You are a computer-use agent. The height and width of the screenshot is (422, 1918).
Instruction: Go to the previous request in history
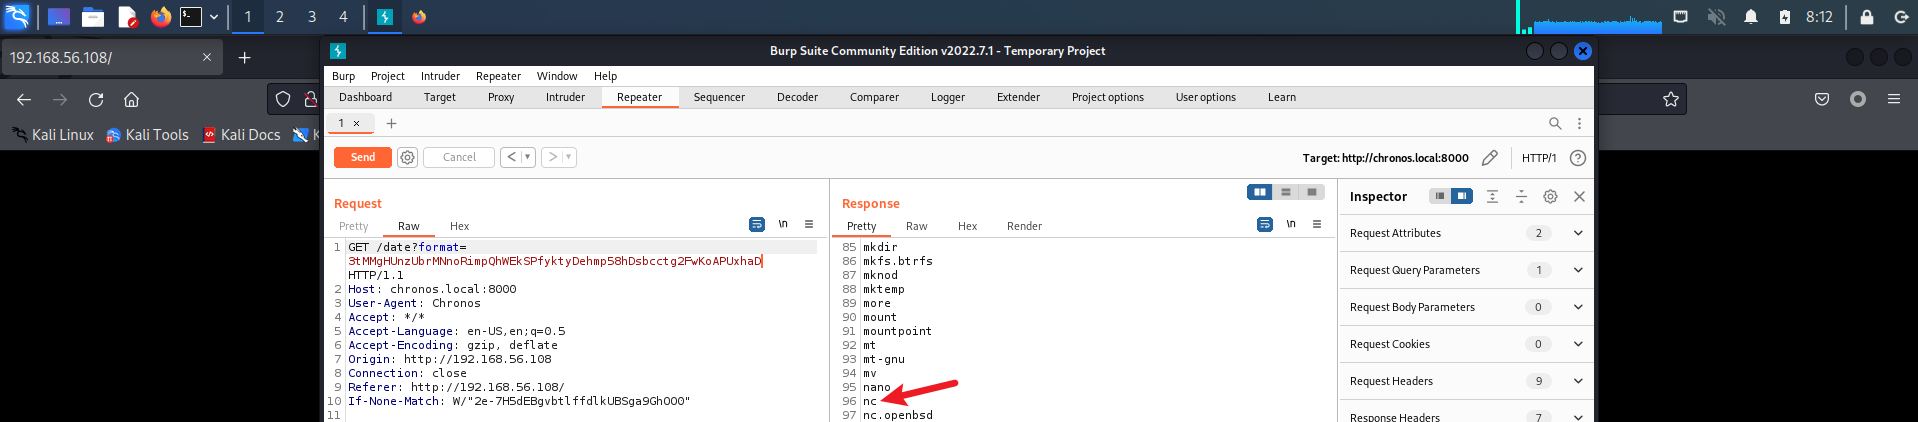point(511,157)
